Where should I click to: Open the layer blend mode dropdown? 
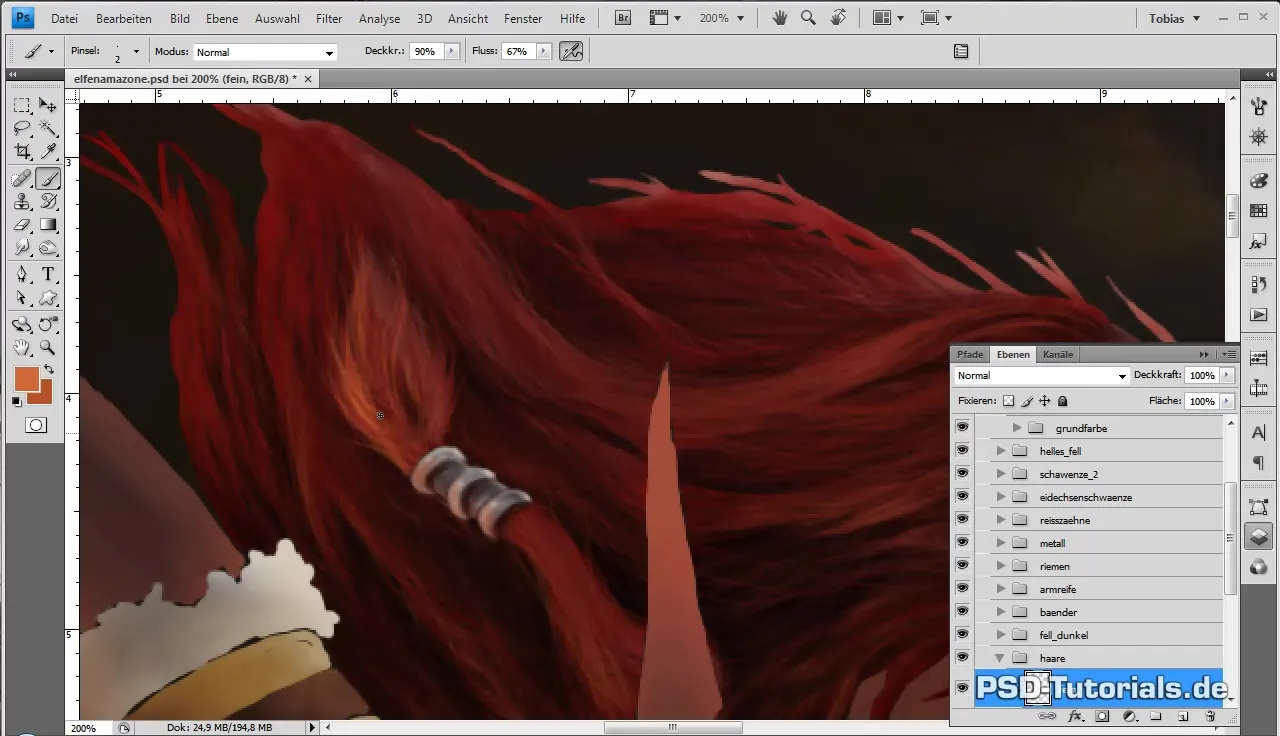1041,376
